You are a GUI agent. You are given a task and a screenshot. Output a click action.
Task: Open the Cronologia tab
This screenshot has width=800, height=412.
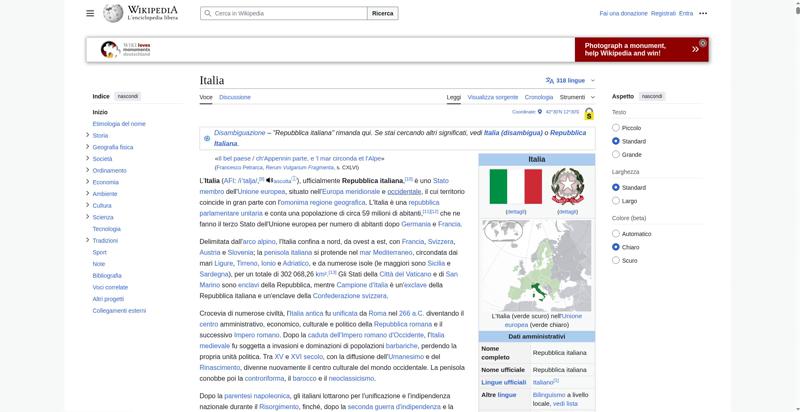tap(539, 97)
